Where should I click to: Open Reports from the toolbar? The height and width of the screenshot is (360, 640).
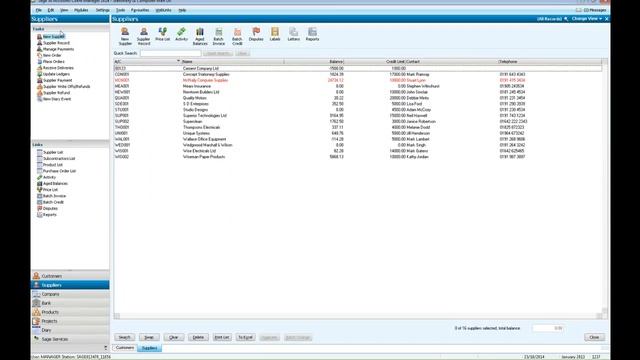point(312,34)
